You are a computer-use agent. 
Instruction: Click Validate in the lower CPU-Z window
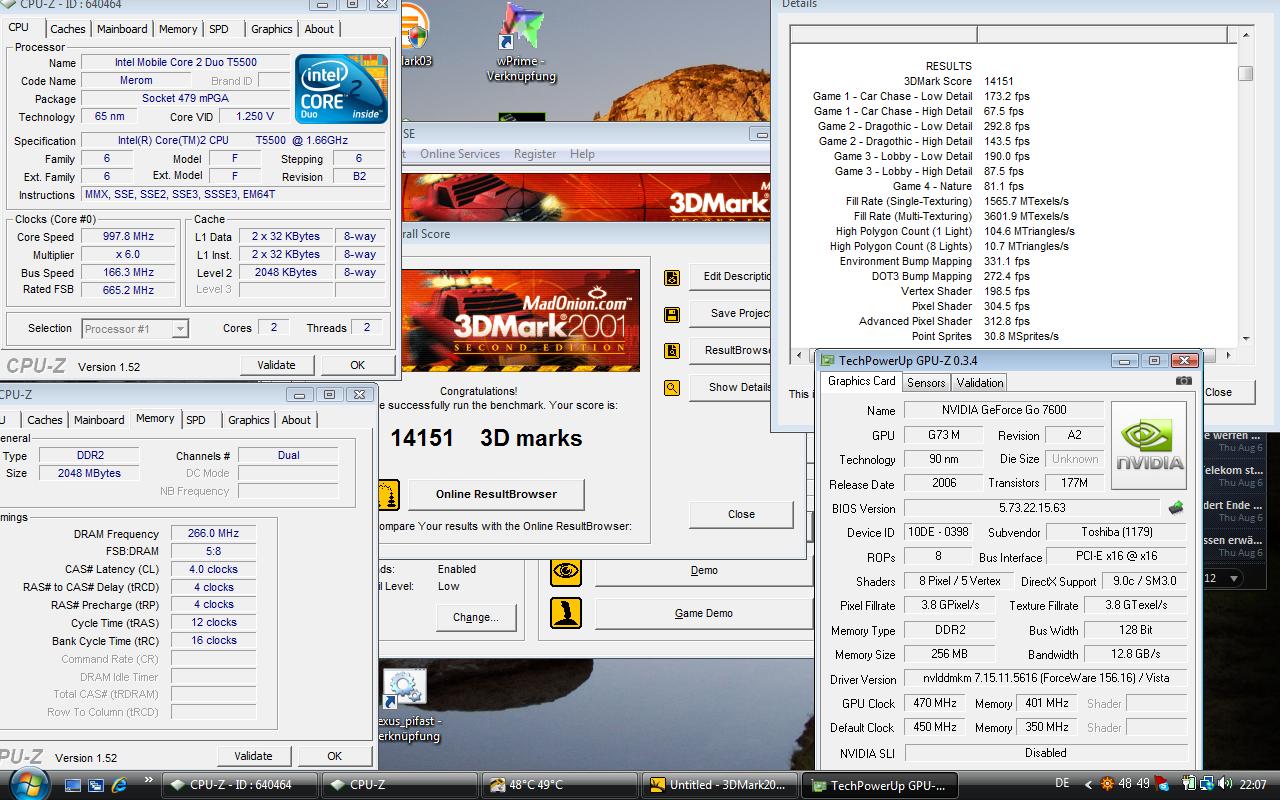(254, 756)
